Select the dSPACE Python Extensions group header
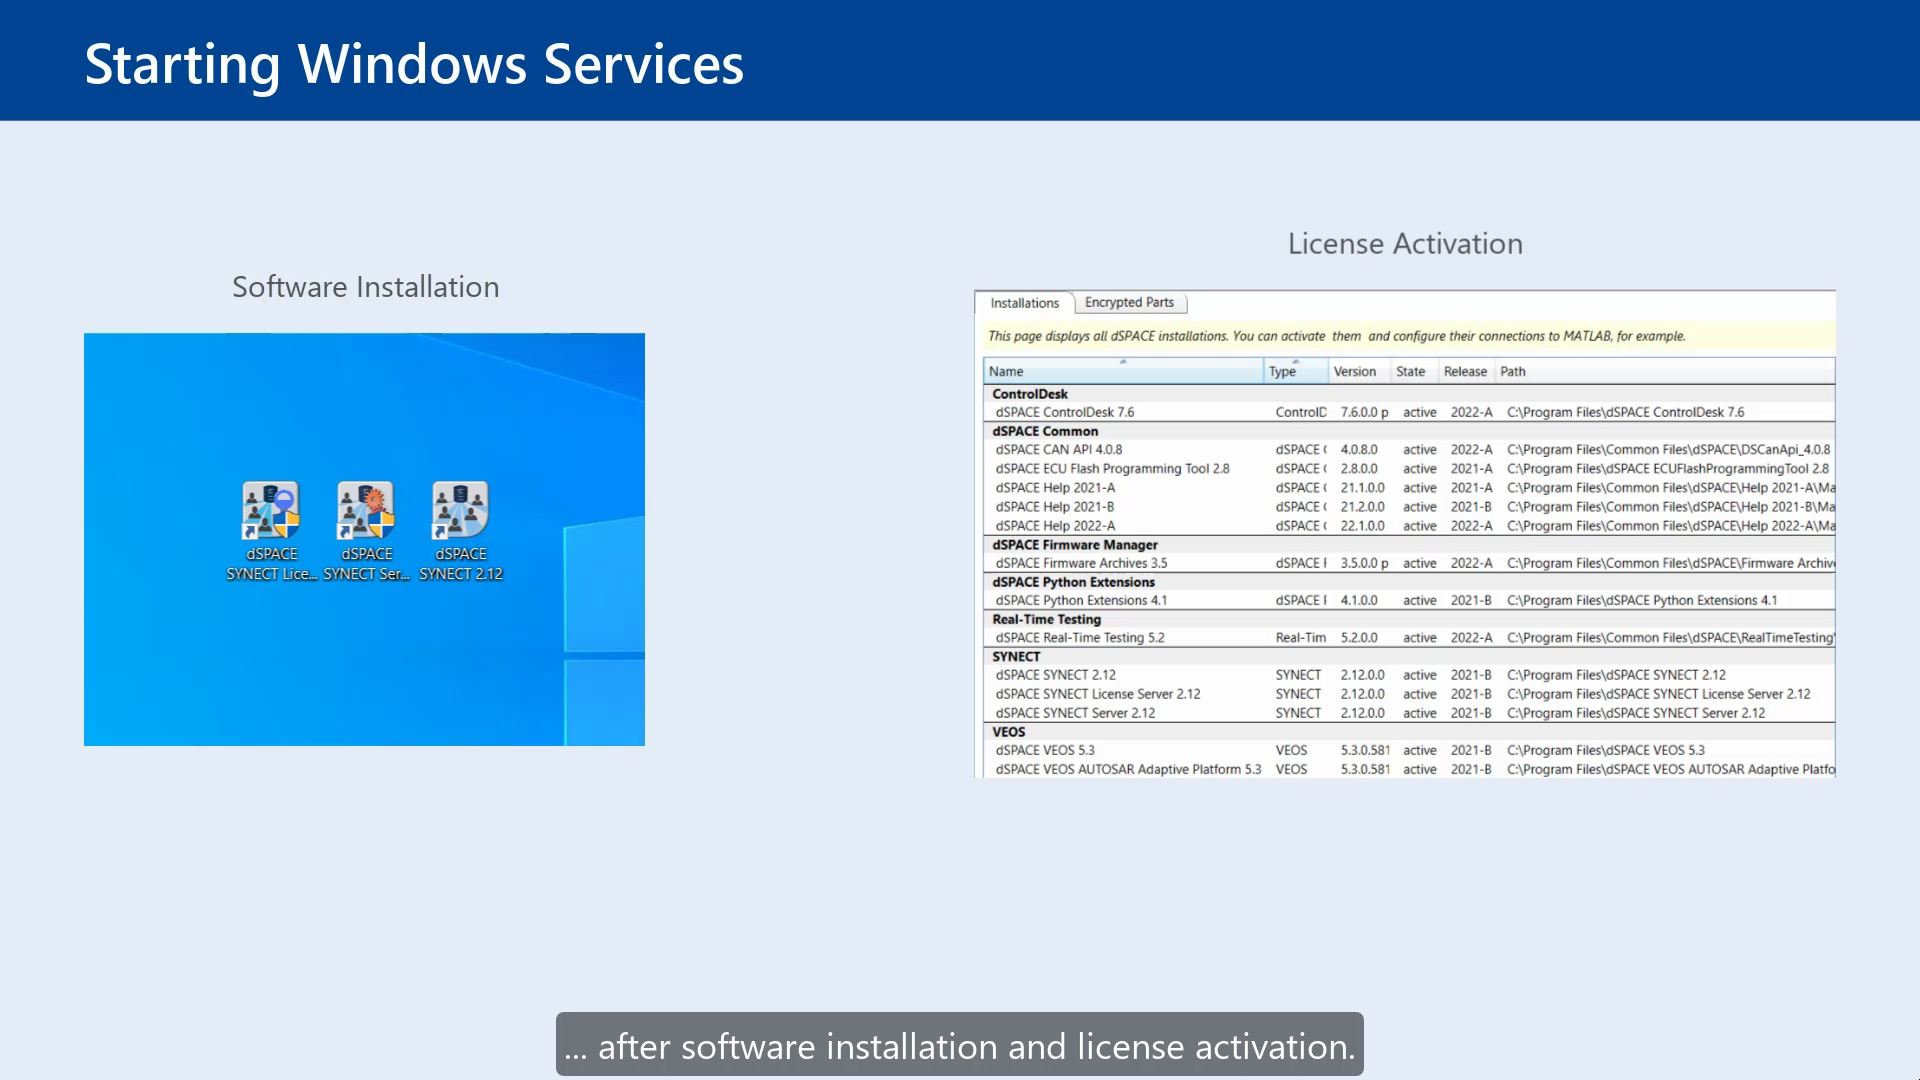The image size is (1920, 1080). click(1409, 582)
